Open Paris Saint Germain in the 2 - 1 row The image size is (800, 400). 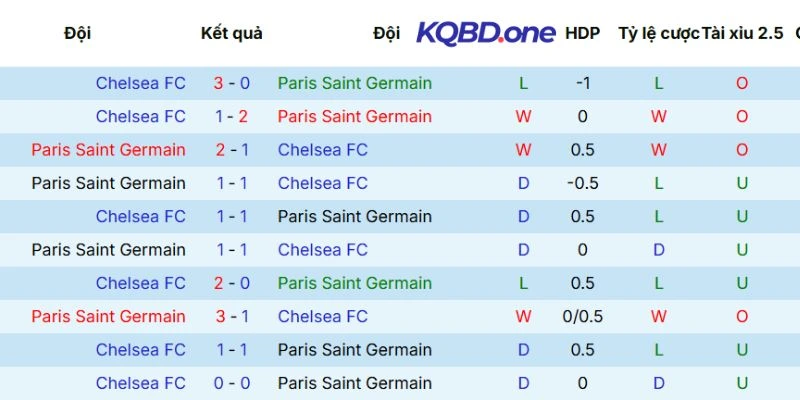108,150
